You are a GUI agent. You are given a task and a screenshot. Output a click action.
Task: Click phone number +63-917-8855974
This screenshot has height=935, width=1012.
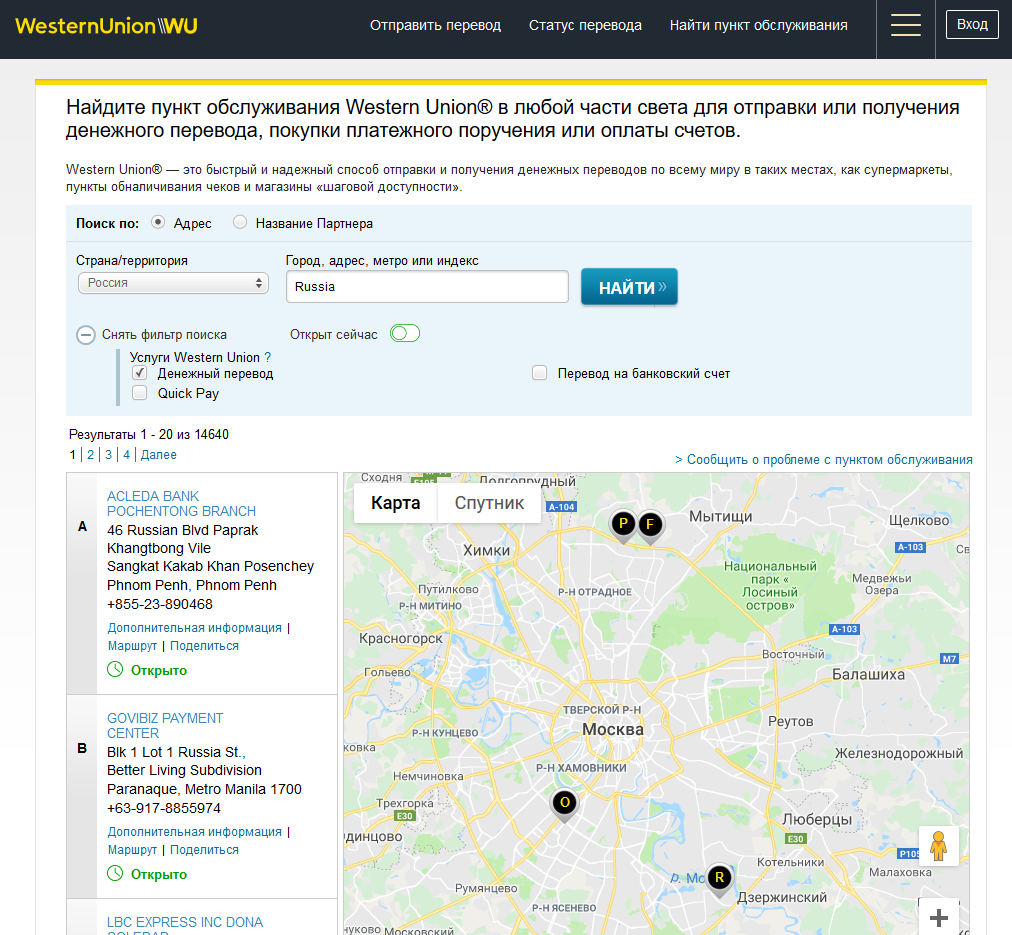click(164, 809)
